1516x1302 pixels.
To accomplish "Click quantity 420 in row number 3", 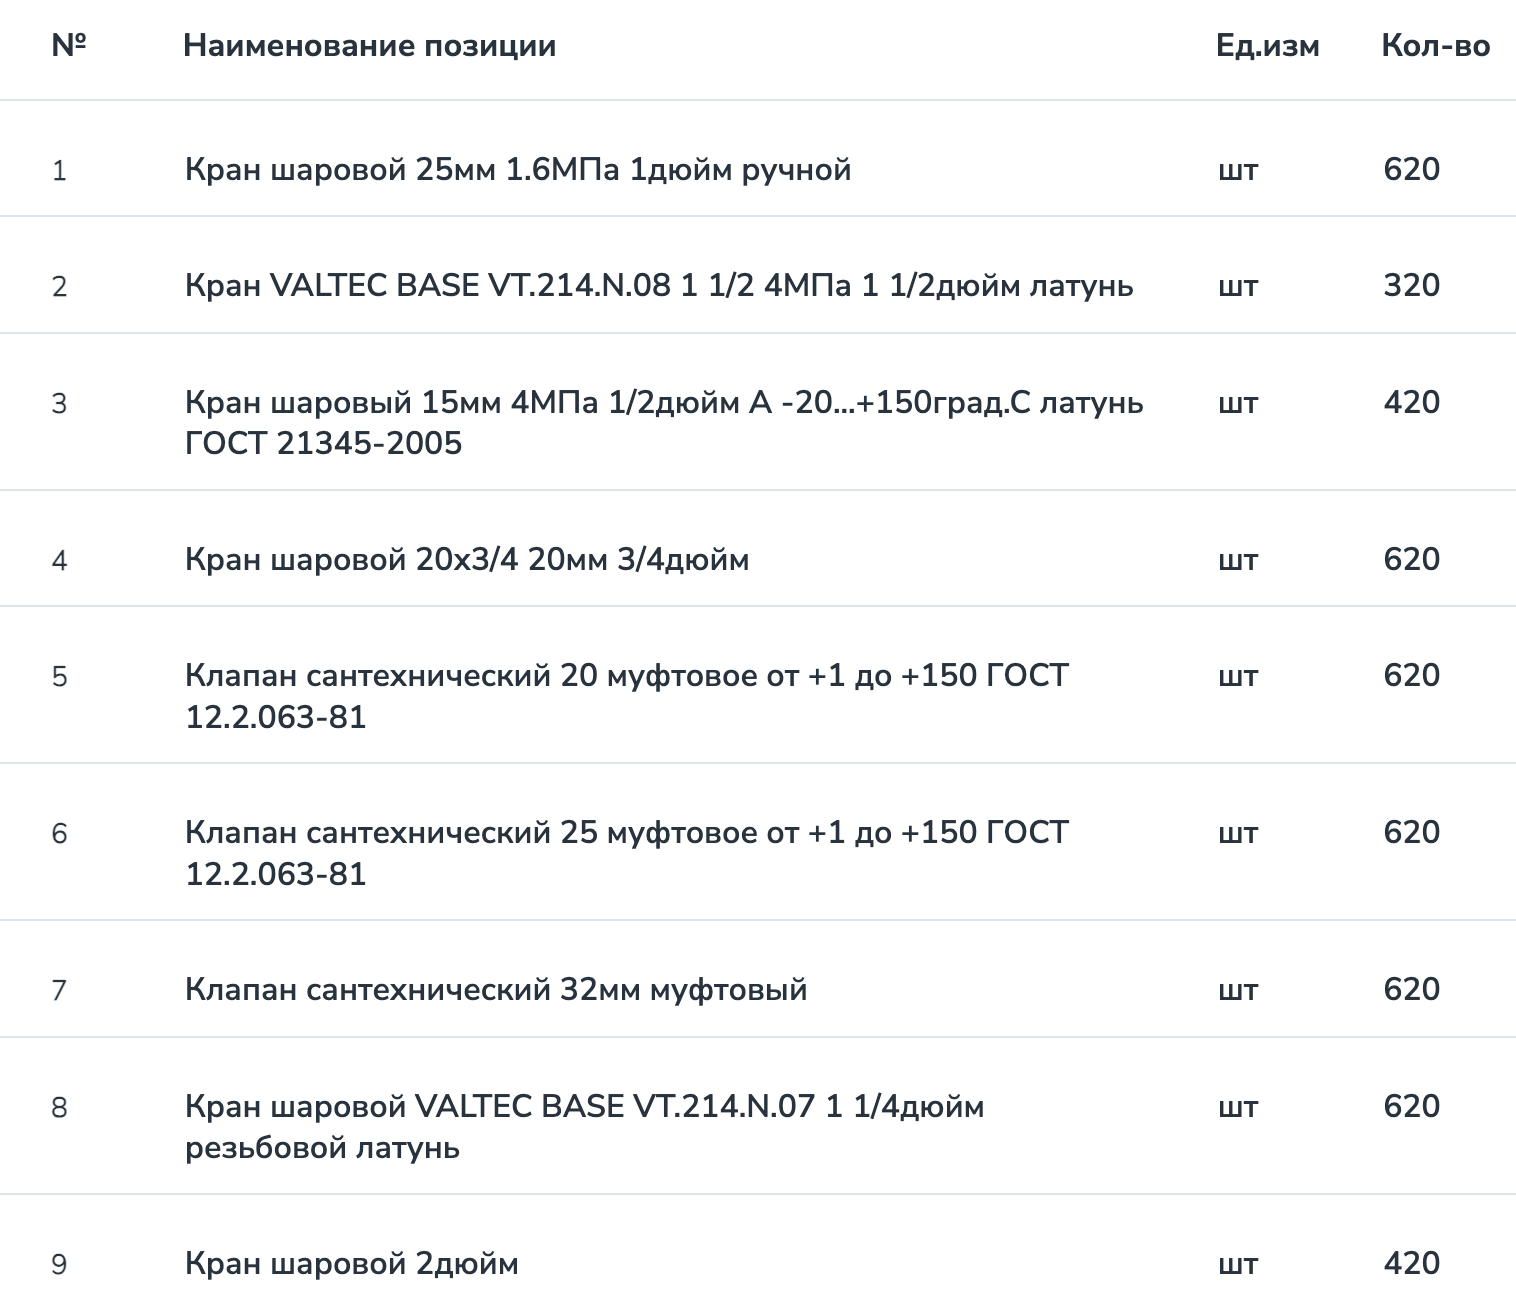I will (x=1411, y=403).
